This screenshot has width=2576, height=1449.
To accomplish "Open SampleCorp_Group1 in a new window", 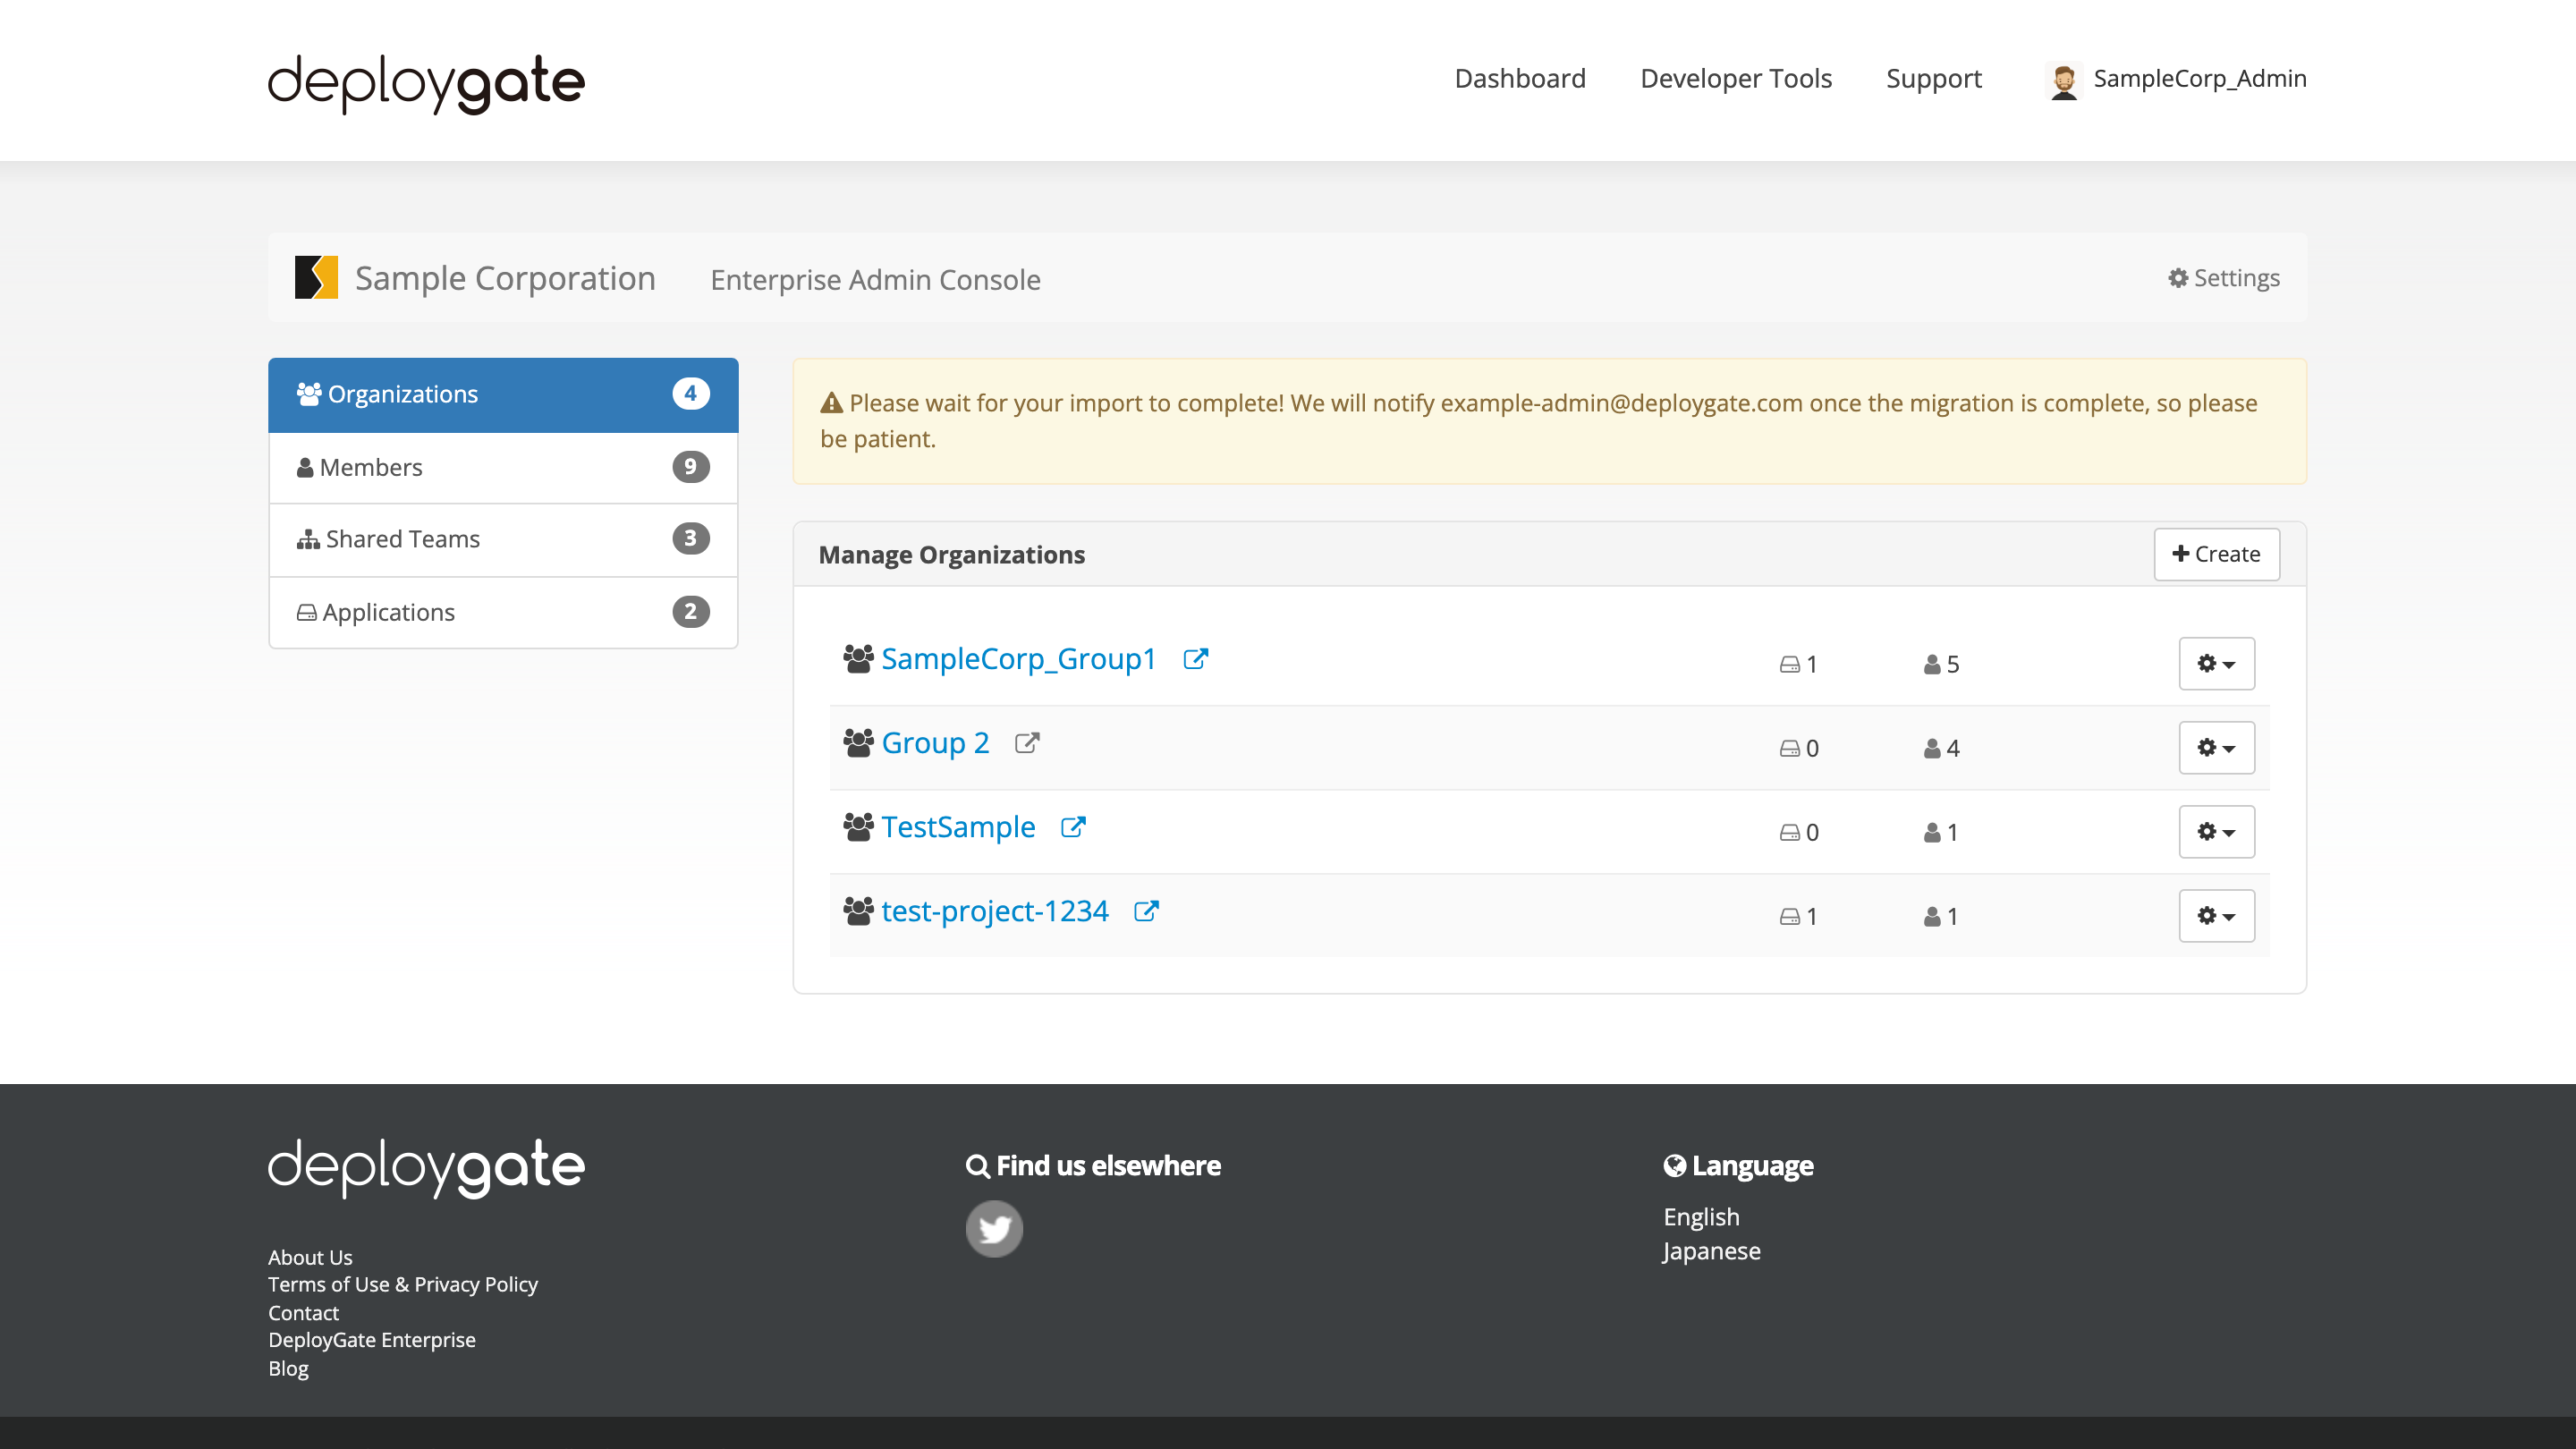I will (1196, 659).
